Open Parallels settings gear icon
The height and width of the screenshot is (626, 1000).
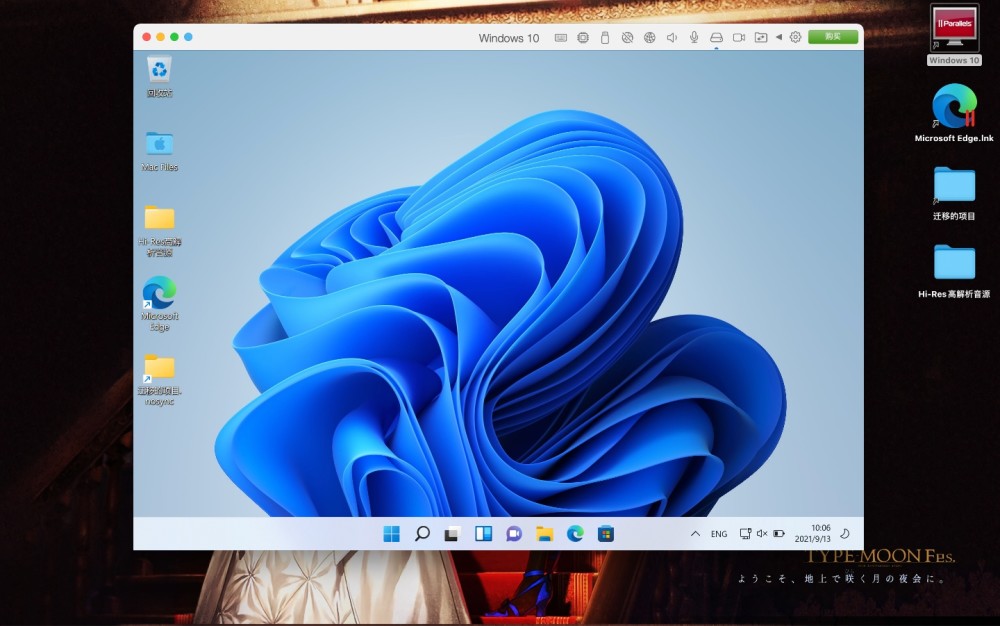796,38
